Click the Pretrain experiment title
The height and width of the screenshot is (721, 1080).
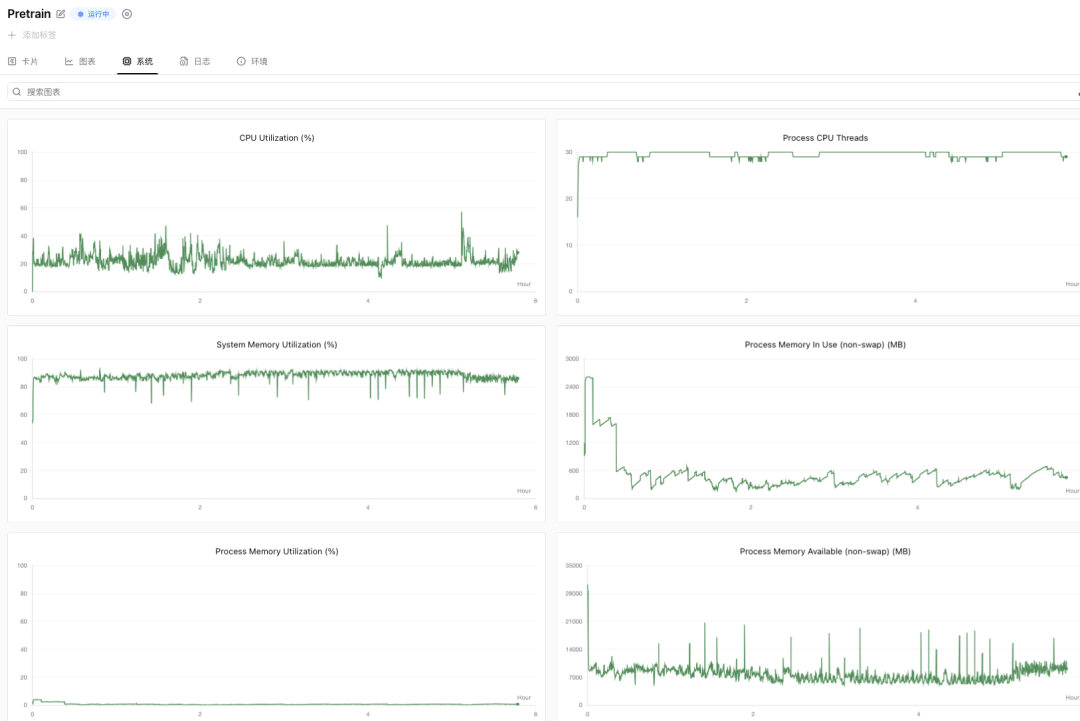[29, 14]
